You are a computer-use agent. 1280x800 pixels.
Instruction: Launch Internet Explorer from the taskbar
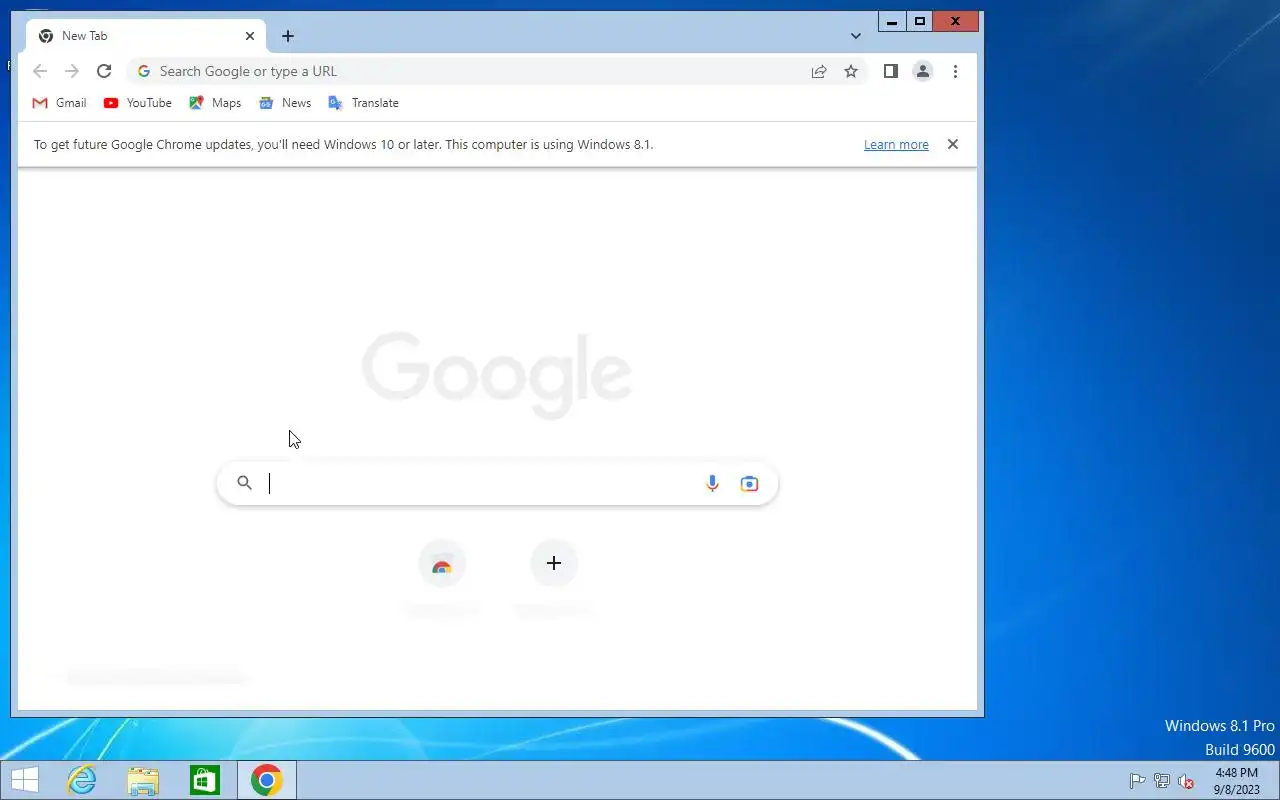(x=81, y=780)
